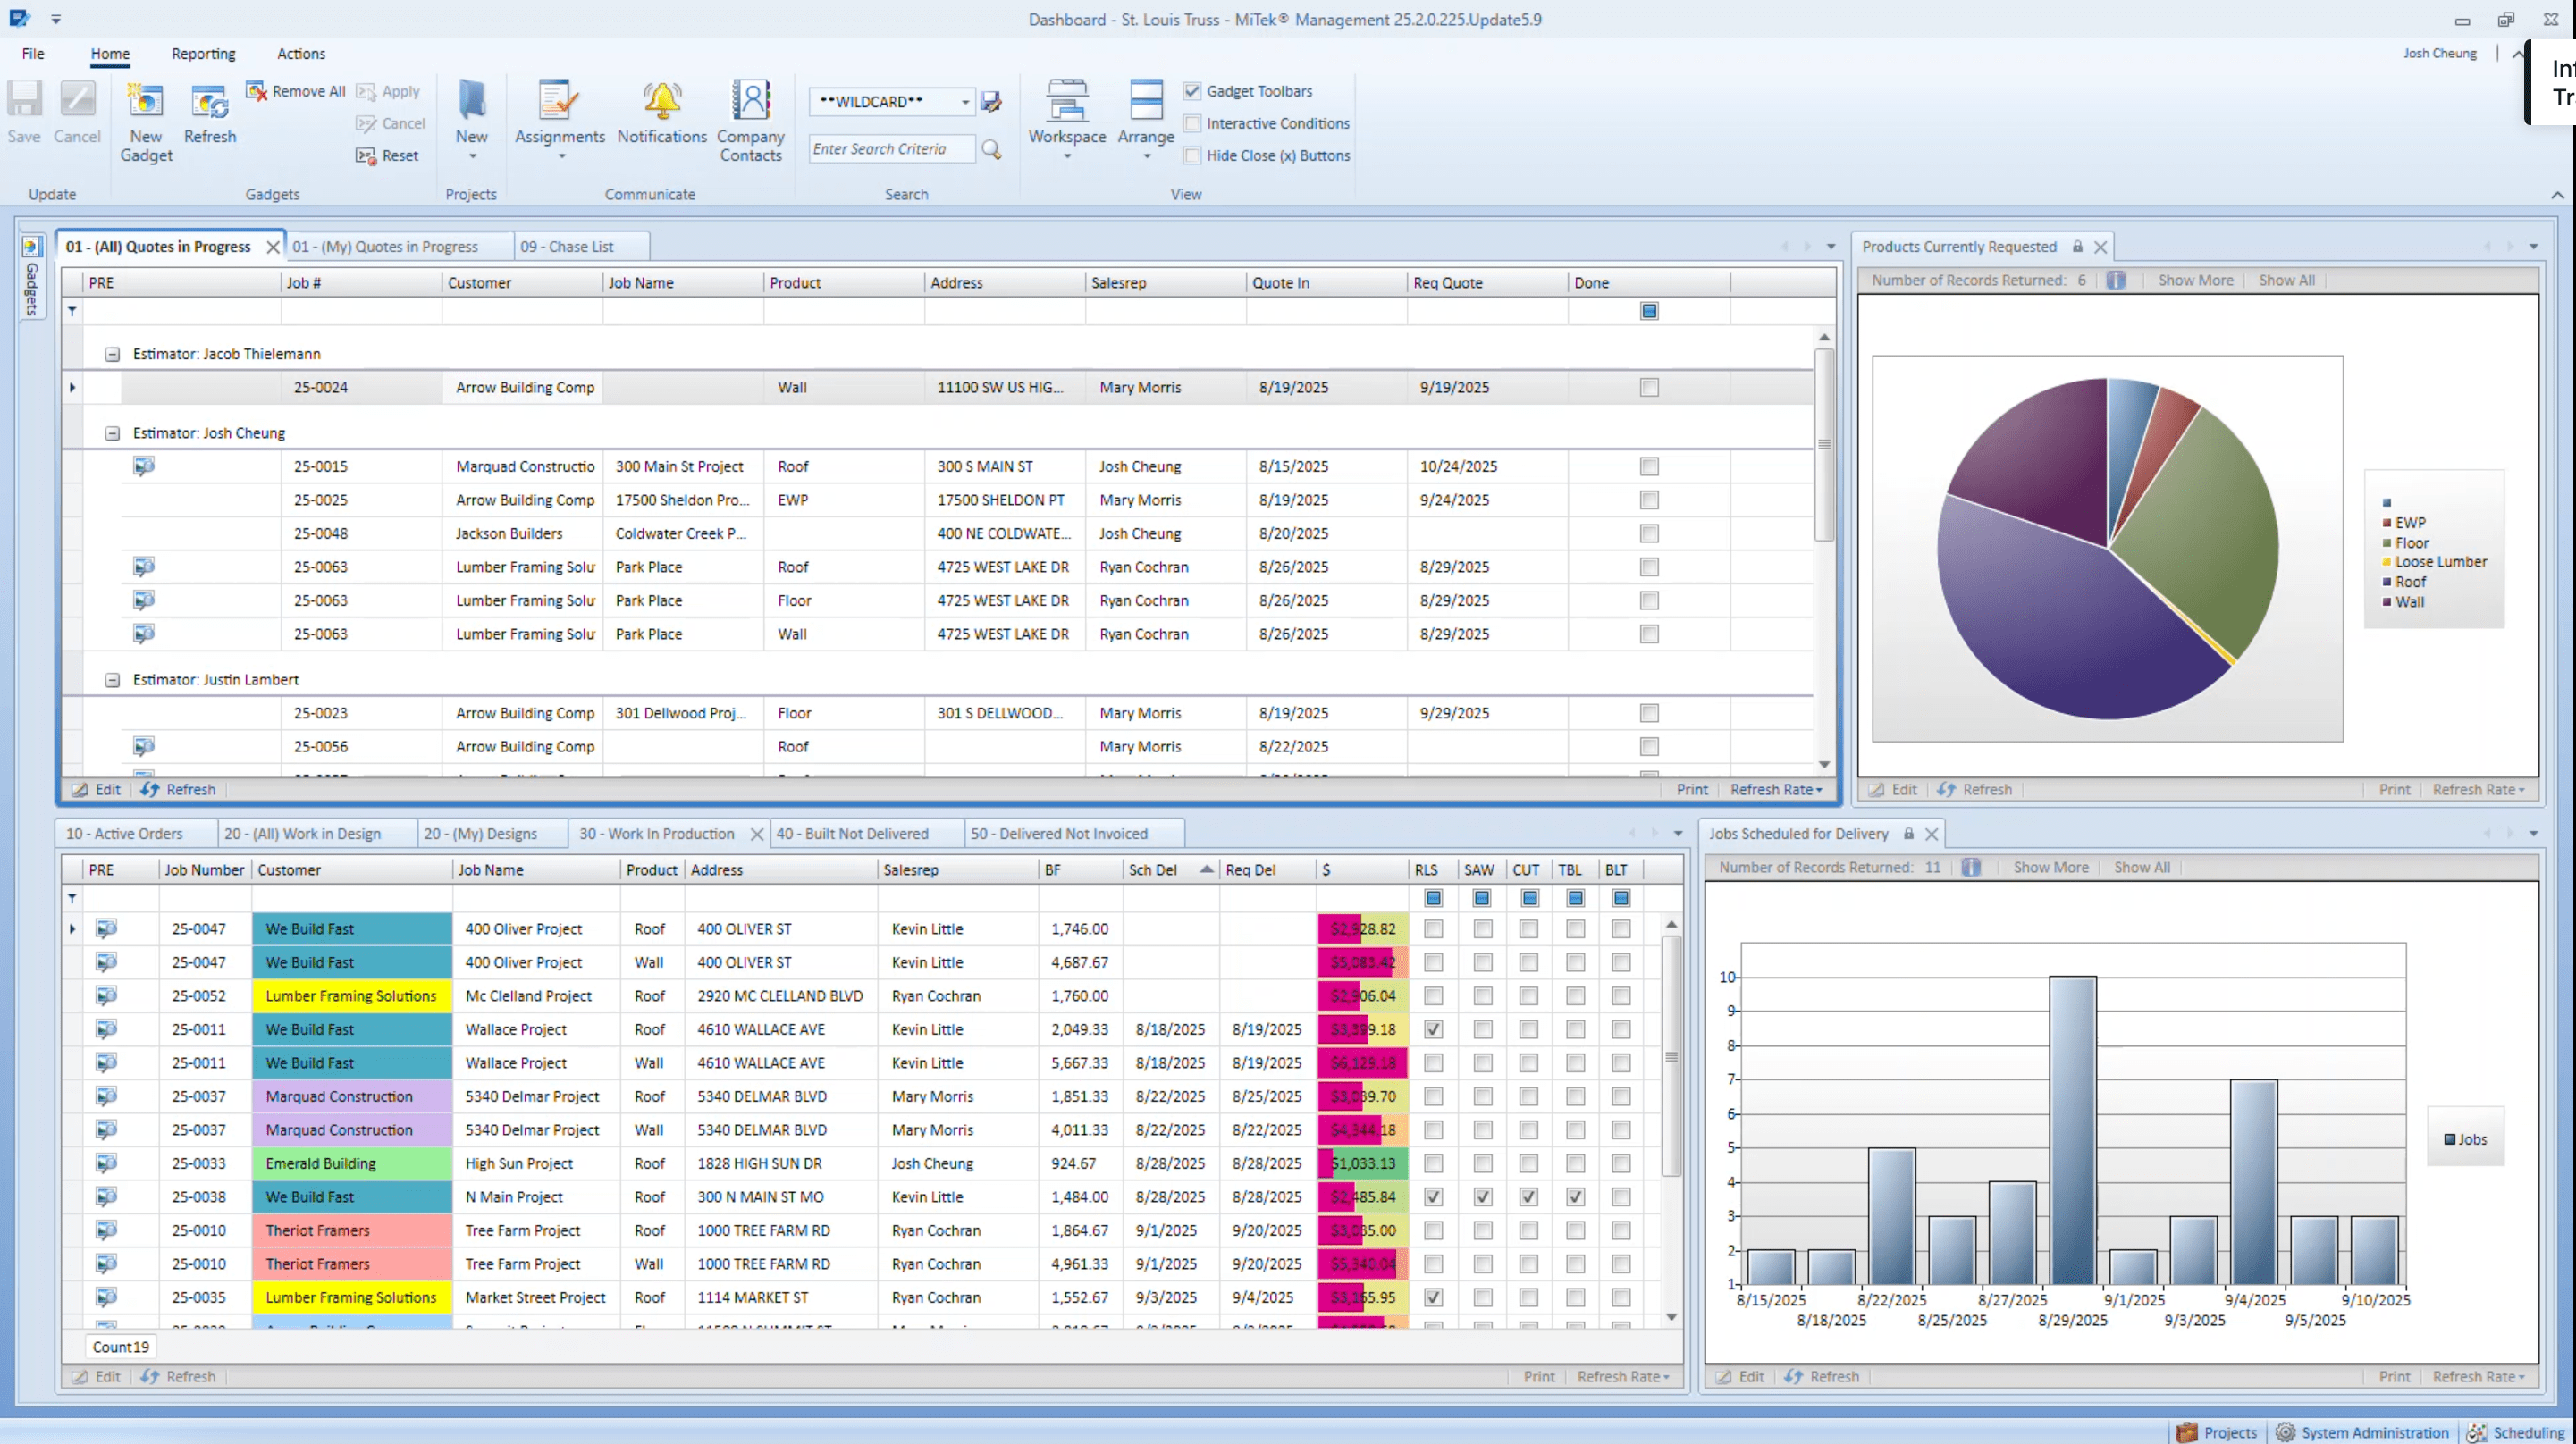2576x1444 pixels.
Task: Click the search magnifier icon
Action: click(x=991, y=149)
